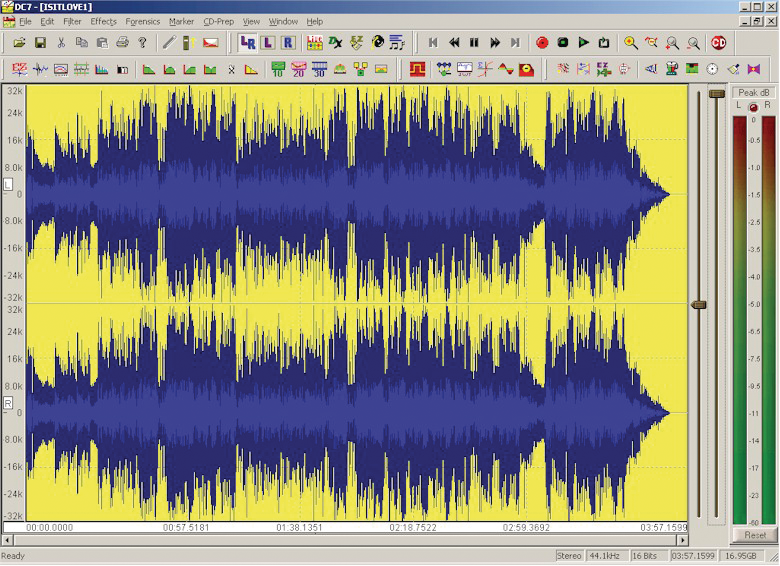Click the Pause playback button
780x566 pixels.
click(x=474, y=43)
